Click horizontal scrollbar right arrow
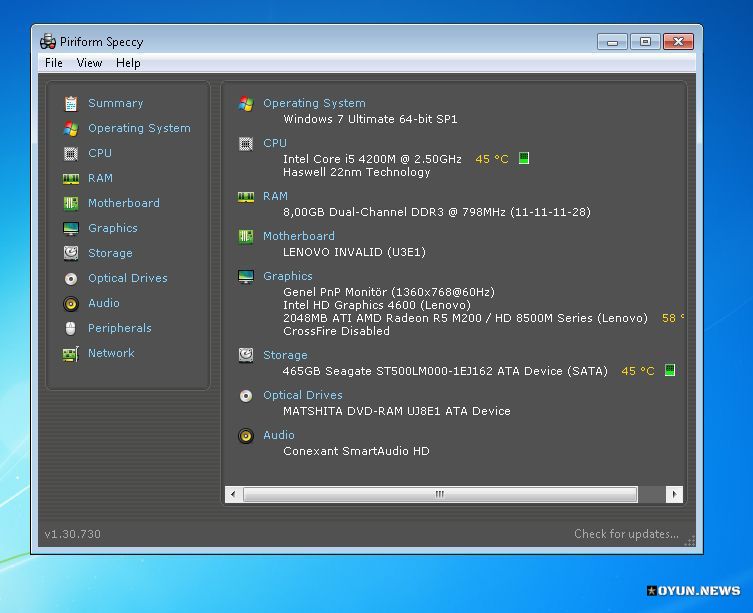 click(674, 494)
